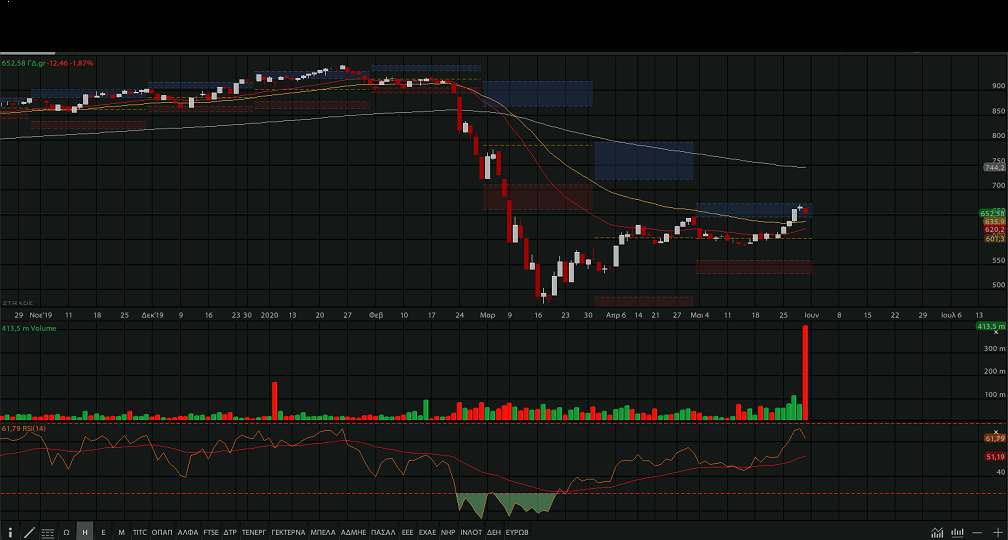This screenshot has height=540, width=1008.
Task: Switch to the Ε weekly timeframe
Action: click(x=104, y=532)
